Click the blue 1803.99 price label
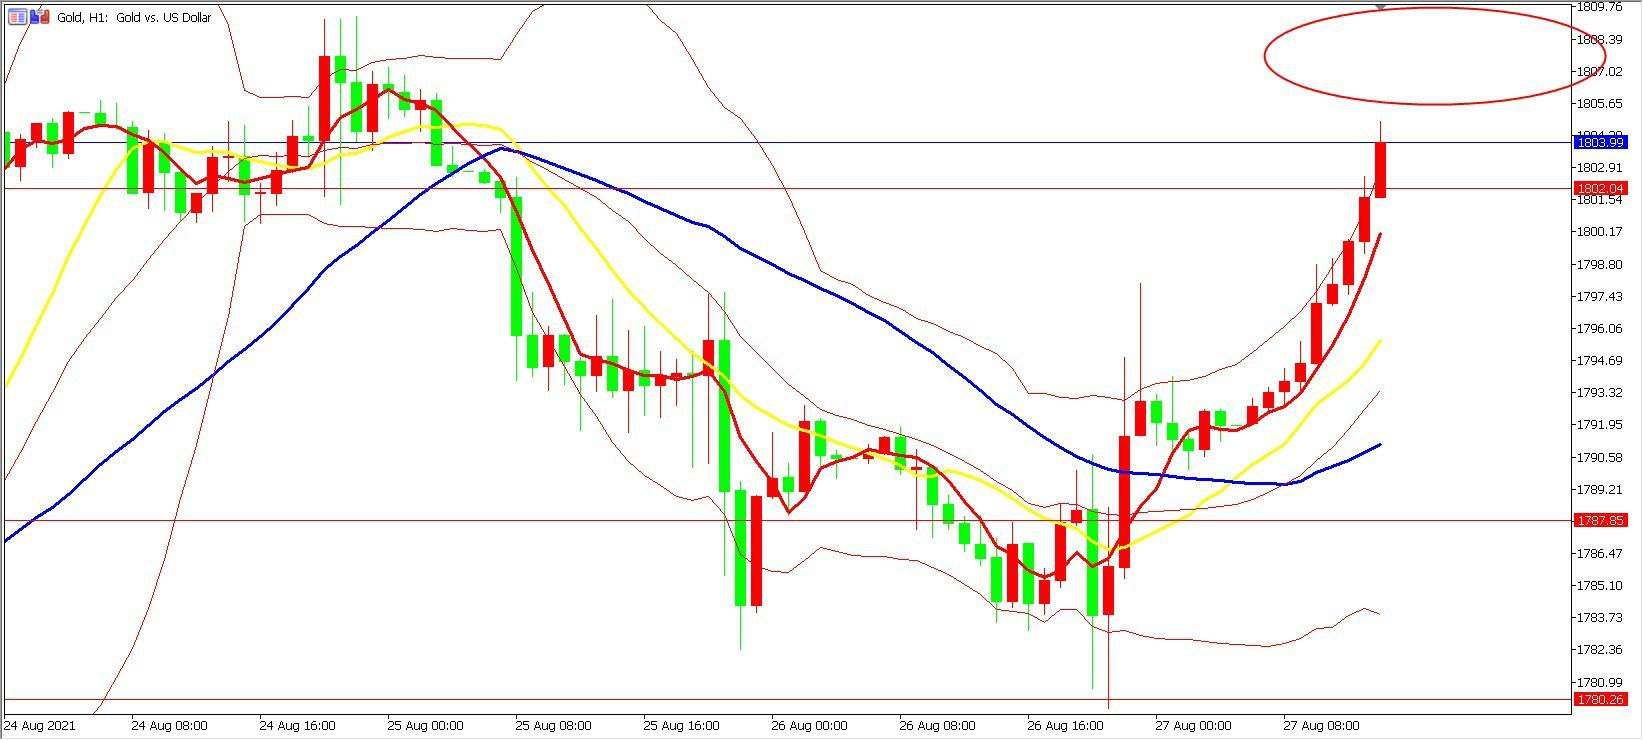The width and height of the screenshot is (1643, 740). 1600,143
